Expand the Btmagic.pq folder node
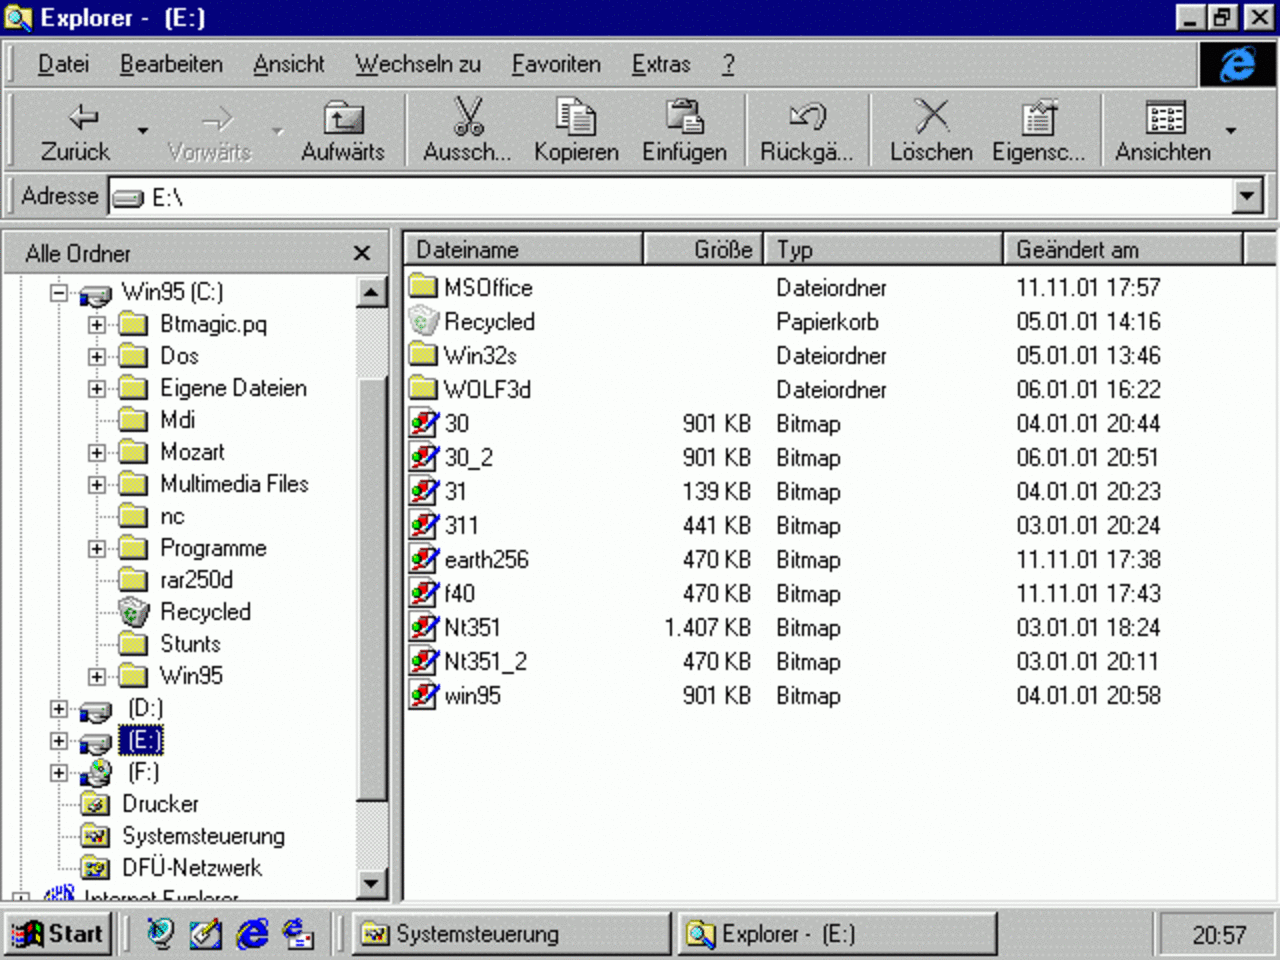Screen dimensions: 1280x960 97,325
